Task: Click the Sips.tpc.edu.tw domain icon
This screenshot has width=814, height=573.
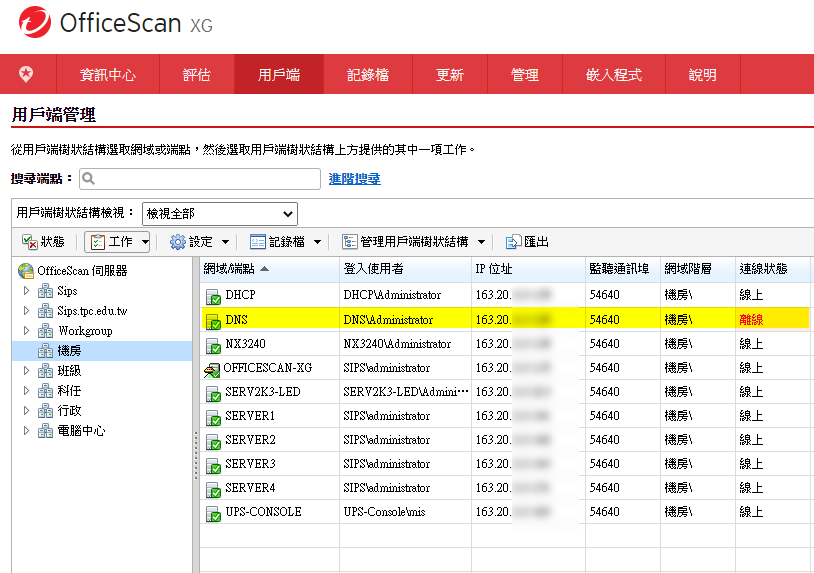Action: pos(46,311)
